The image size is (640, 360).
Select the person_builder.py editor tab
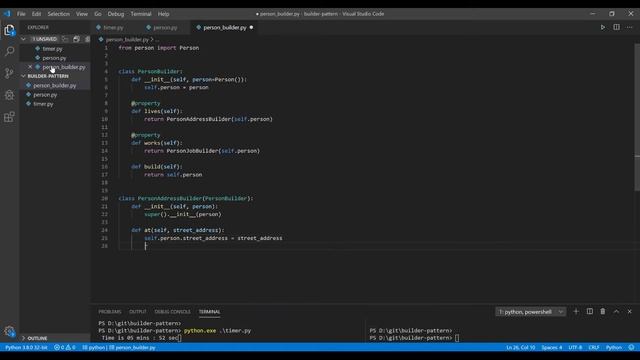point(224,27)
